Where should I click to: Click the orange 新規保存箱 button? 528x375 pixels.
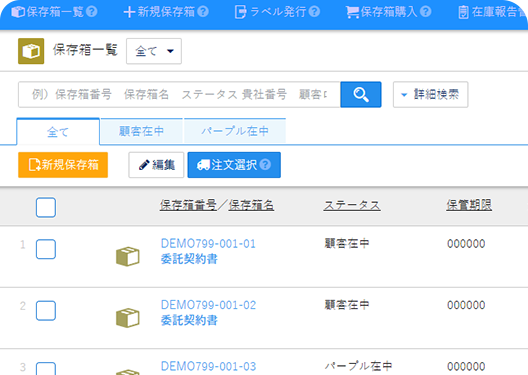pyautogui.click(x=63, y=165)
